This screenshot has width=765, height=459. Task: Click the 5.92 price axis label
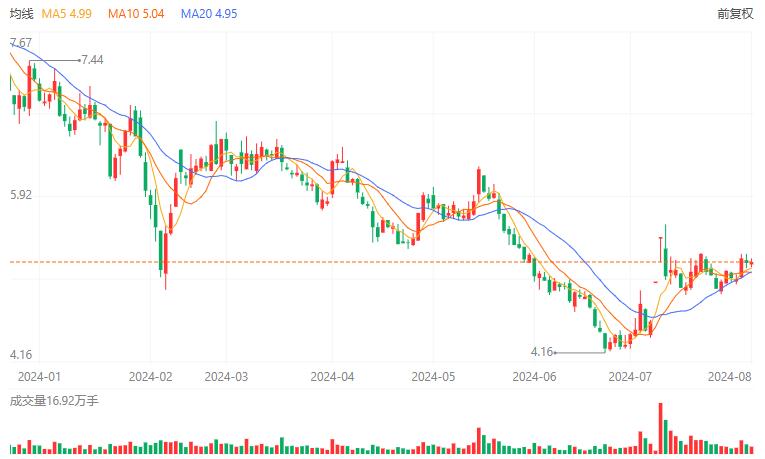coord(20,195)
